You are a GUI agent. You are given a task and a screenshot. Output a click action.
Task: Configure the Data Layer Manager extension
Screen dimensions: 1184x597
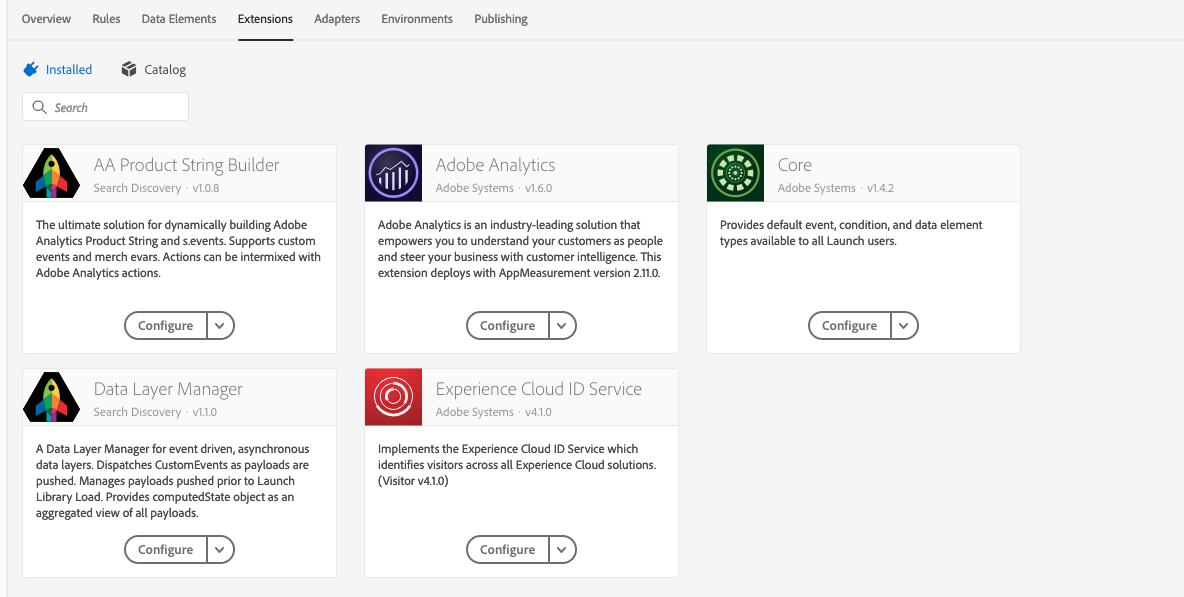pos(165,550)
